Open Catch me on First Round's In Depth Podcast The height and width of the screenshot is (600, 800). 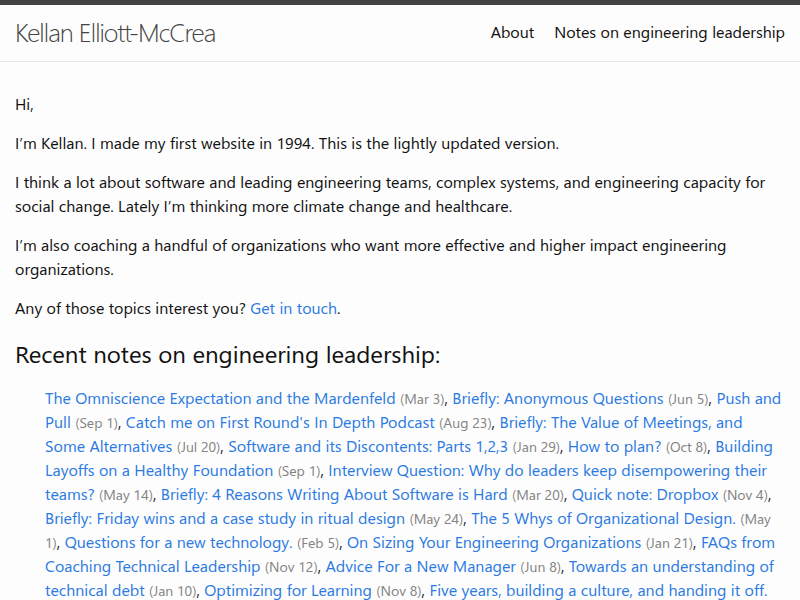tap(280, 422)
